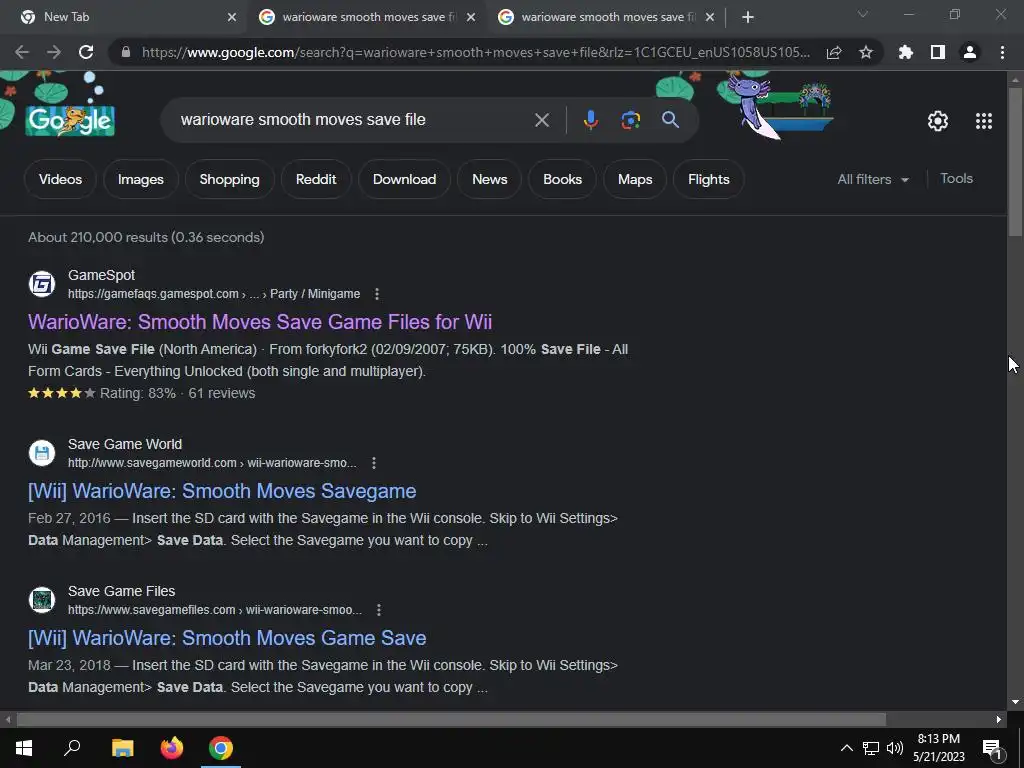The width and height of the screenshot is (1024, 768).
Task: Close the third warioware search tab
Action: pyautogui.click(x=710, y=17)
